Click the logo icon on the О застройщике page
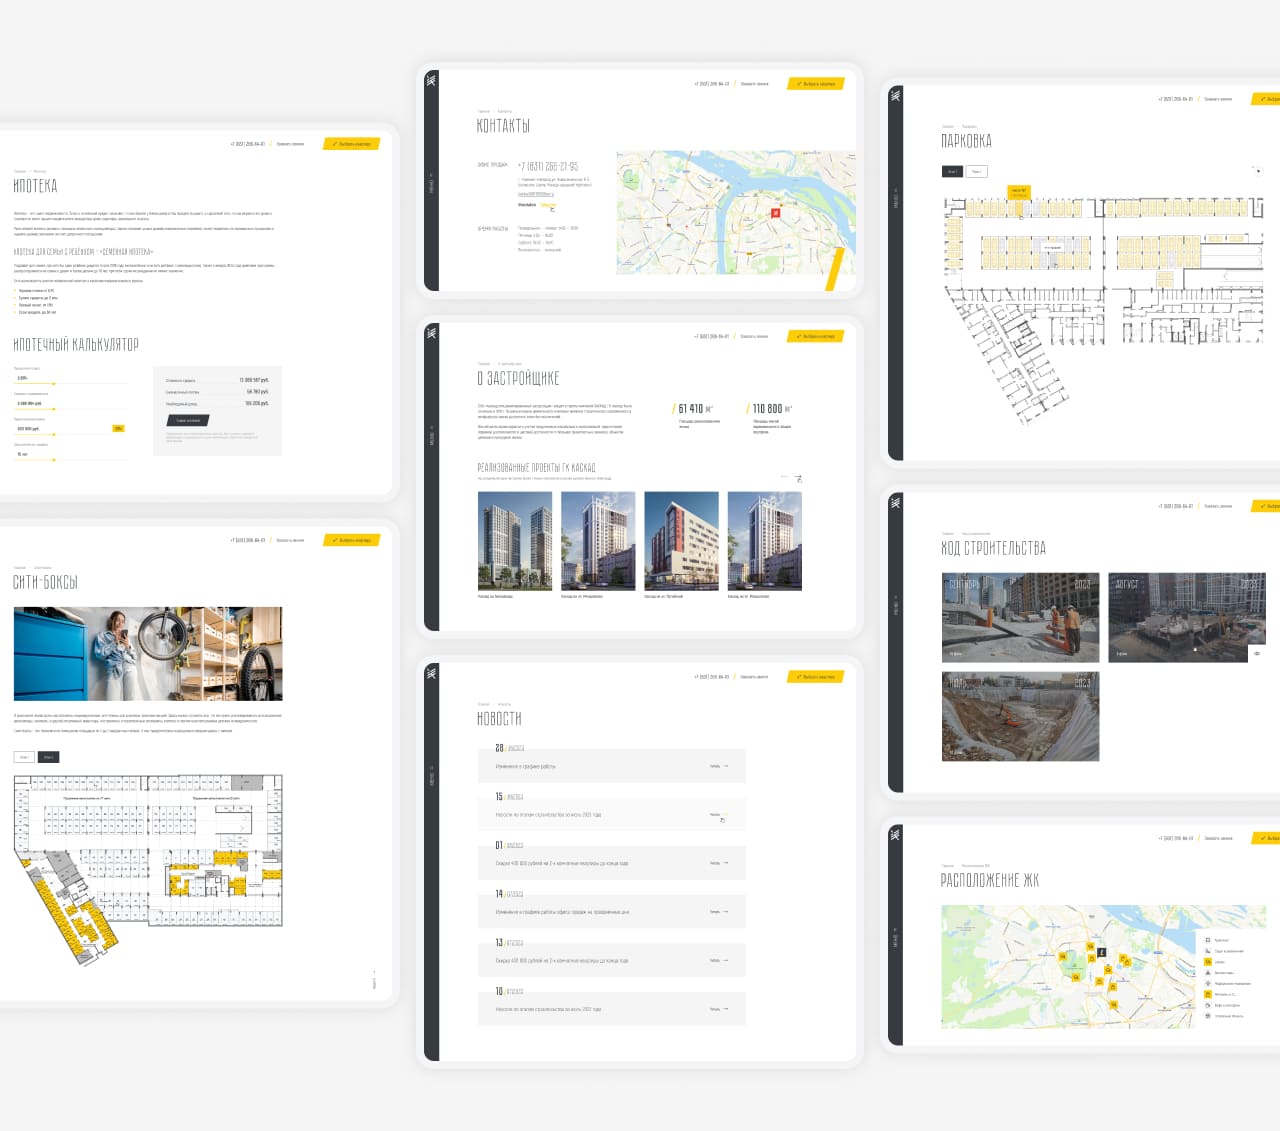 pyautogui.click(x=431, y=333)
